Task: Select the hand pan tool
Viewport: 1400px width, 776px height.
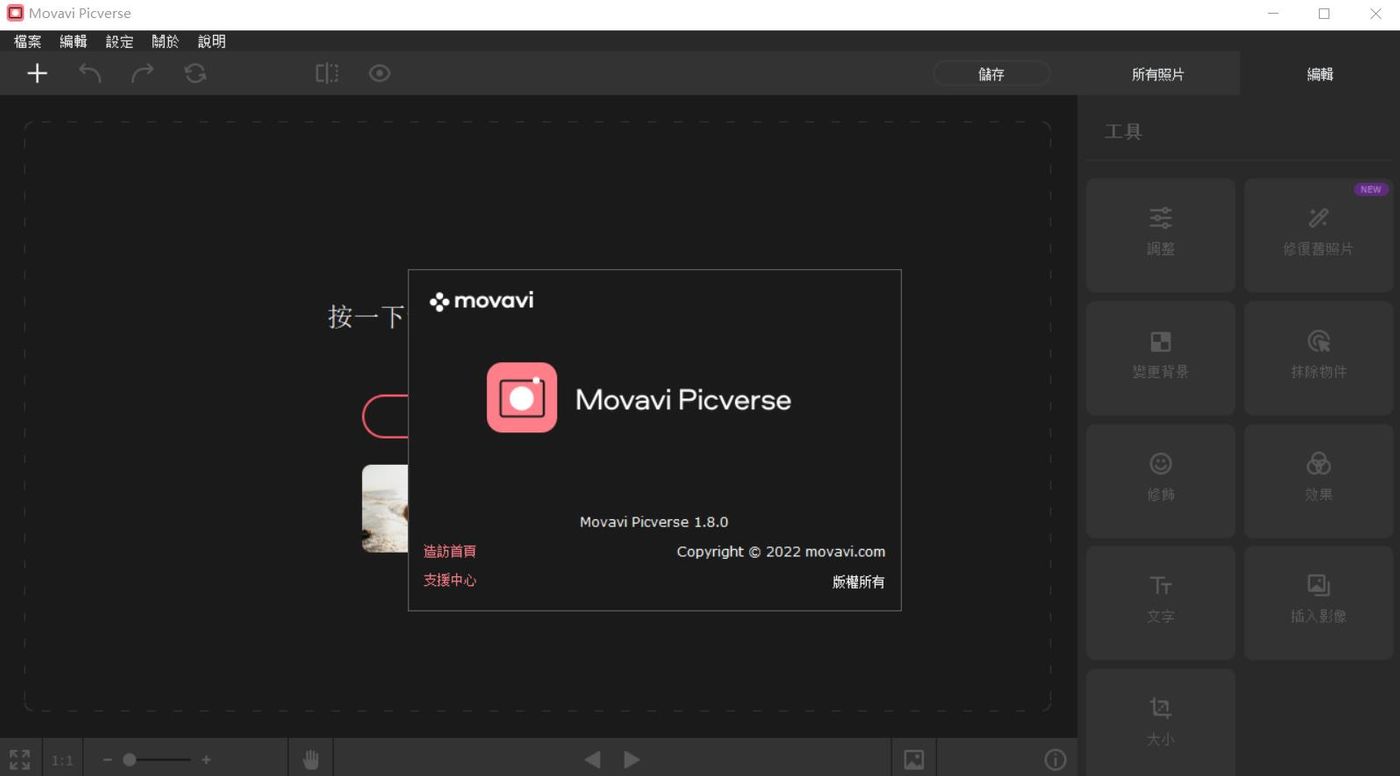Action: [x=311, y=760]
